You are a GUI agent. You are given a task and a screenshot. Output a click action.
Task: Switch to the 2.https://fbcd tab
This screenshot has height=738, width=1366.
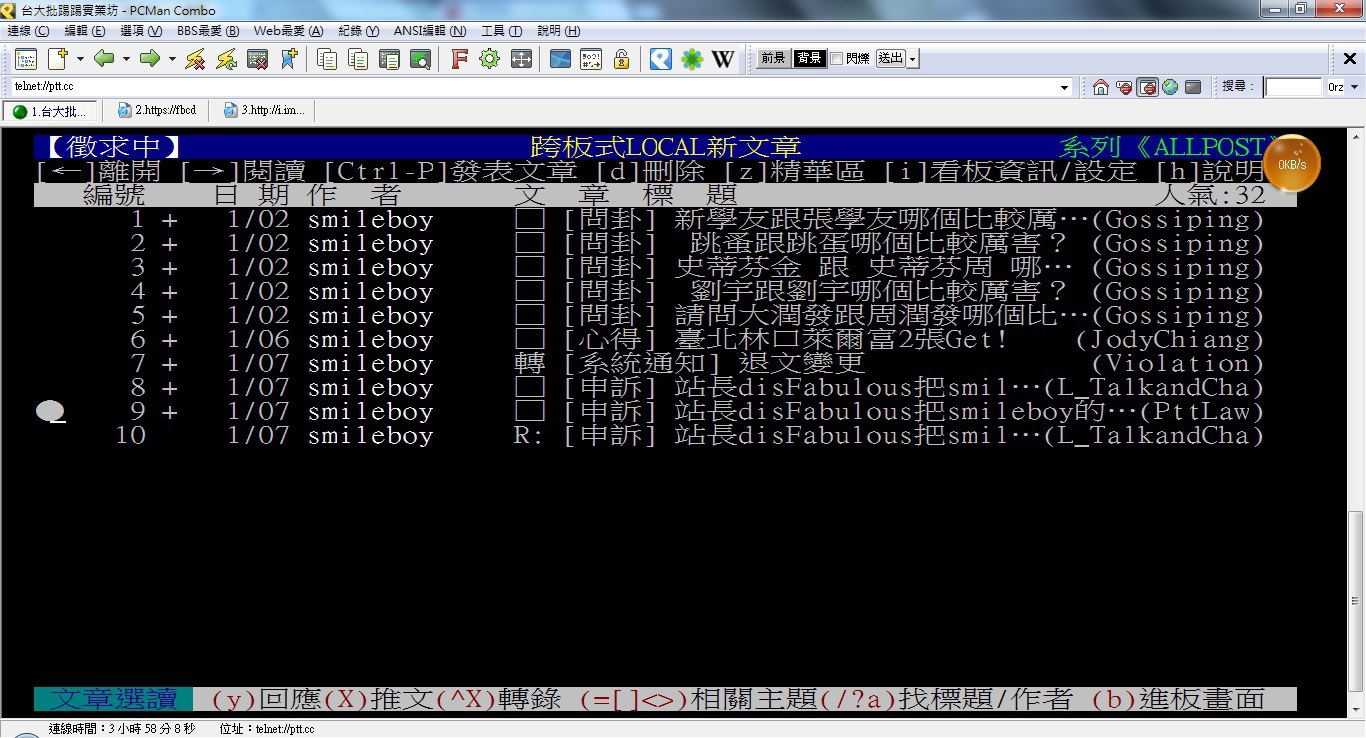156,111
